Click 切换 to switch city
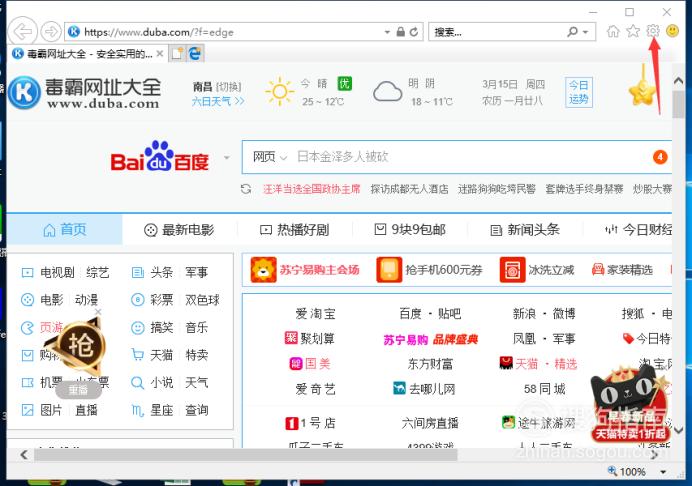Image resolution: width=692 pixels, height=486 pixels. point(229,87)
